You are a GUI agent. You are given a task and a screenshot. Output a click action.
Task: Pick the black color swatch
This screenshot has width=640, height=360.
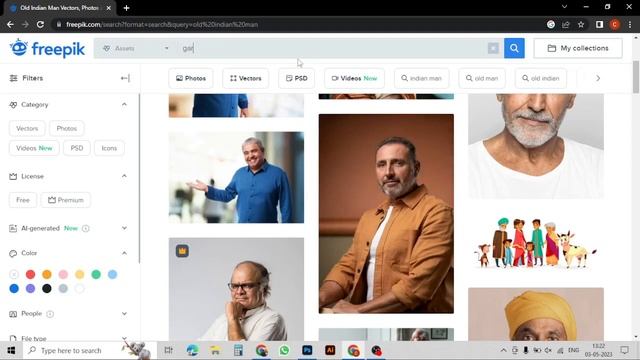coord(47,289)
